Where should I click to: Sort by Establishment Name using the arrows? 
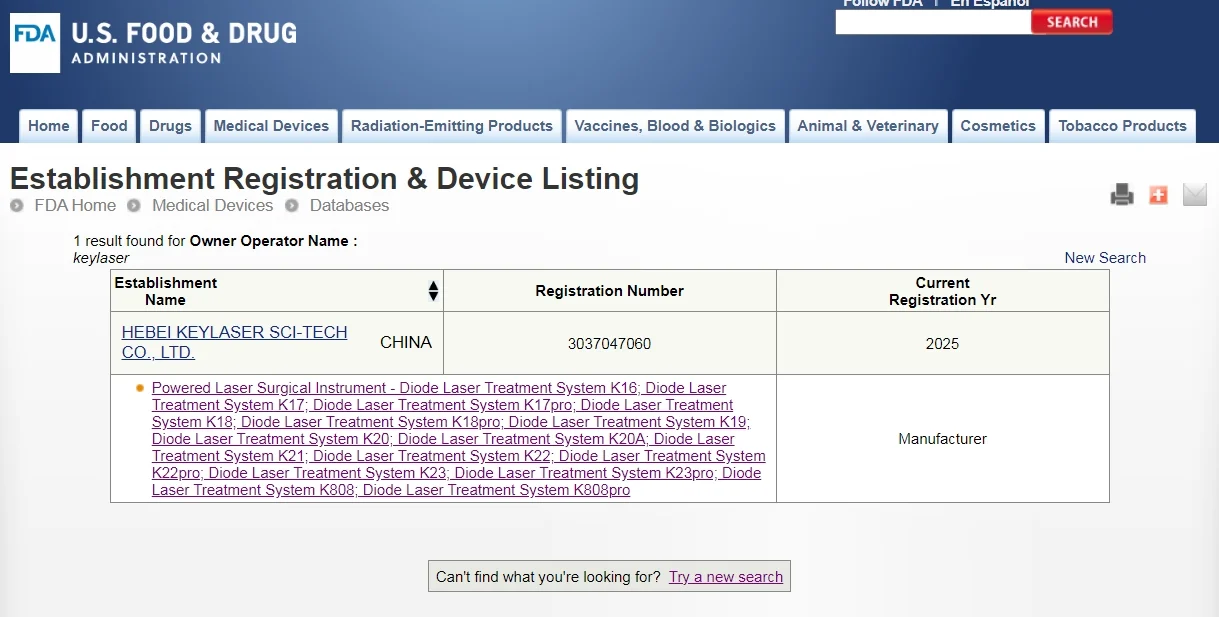tap(433, 291)
